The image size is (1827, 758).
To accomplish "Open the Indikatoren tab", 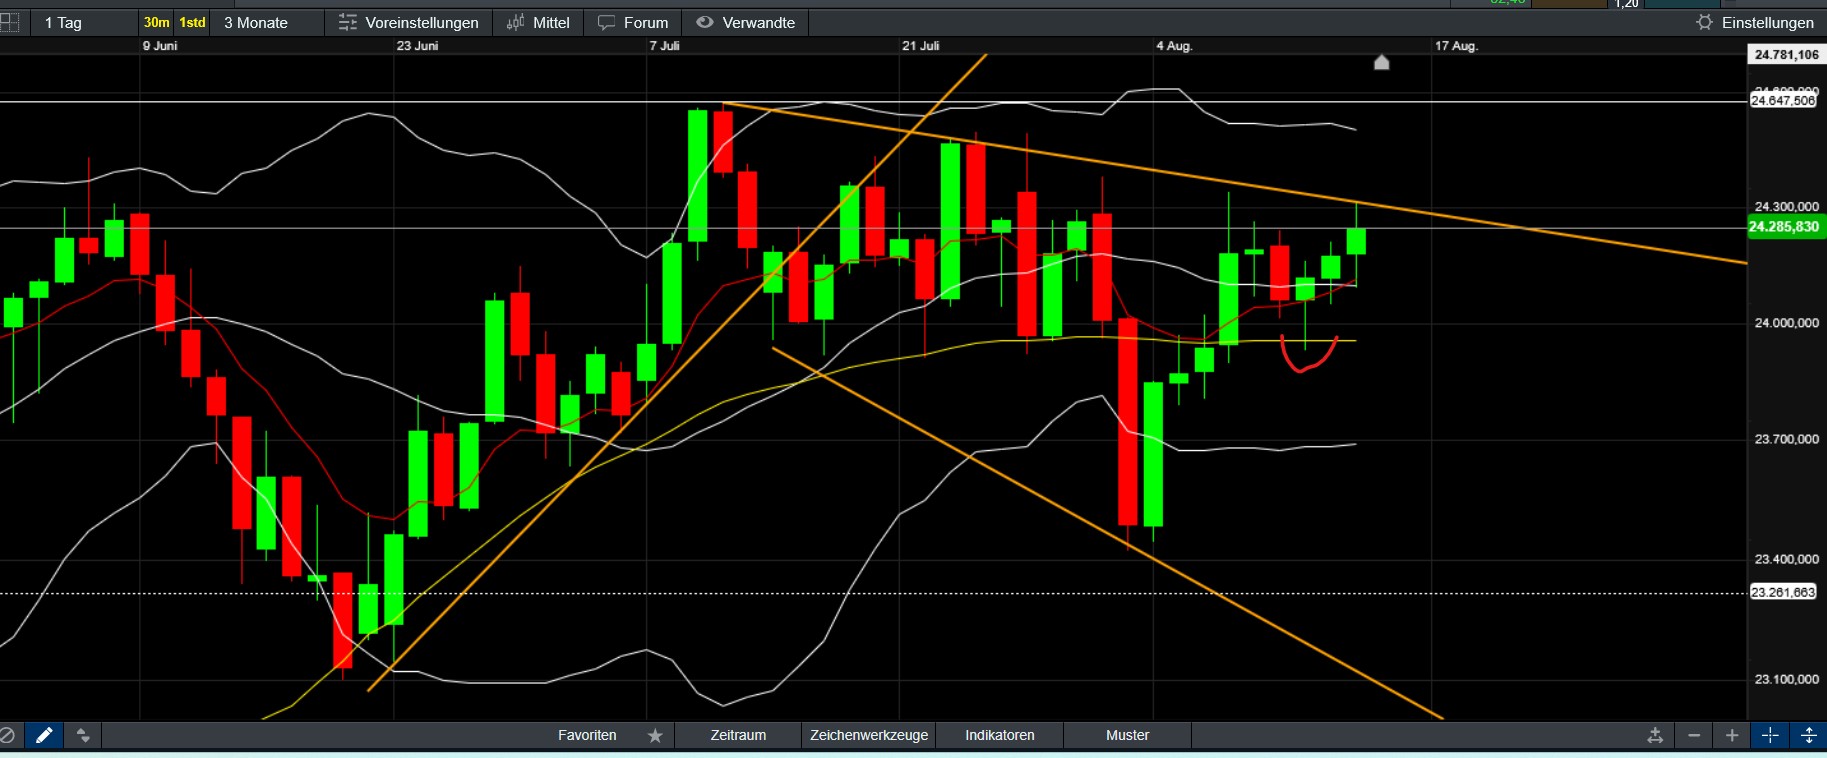I will pyautogui.click(x=1000, y=735).
